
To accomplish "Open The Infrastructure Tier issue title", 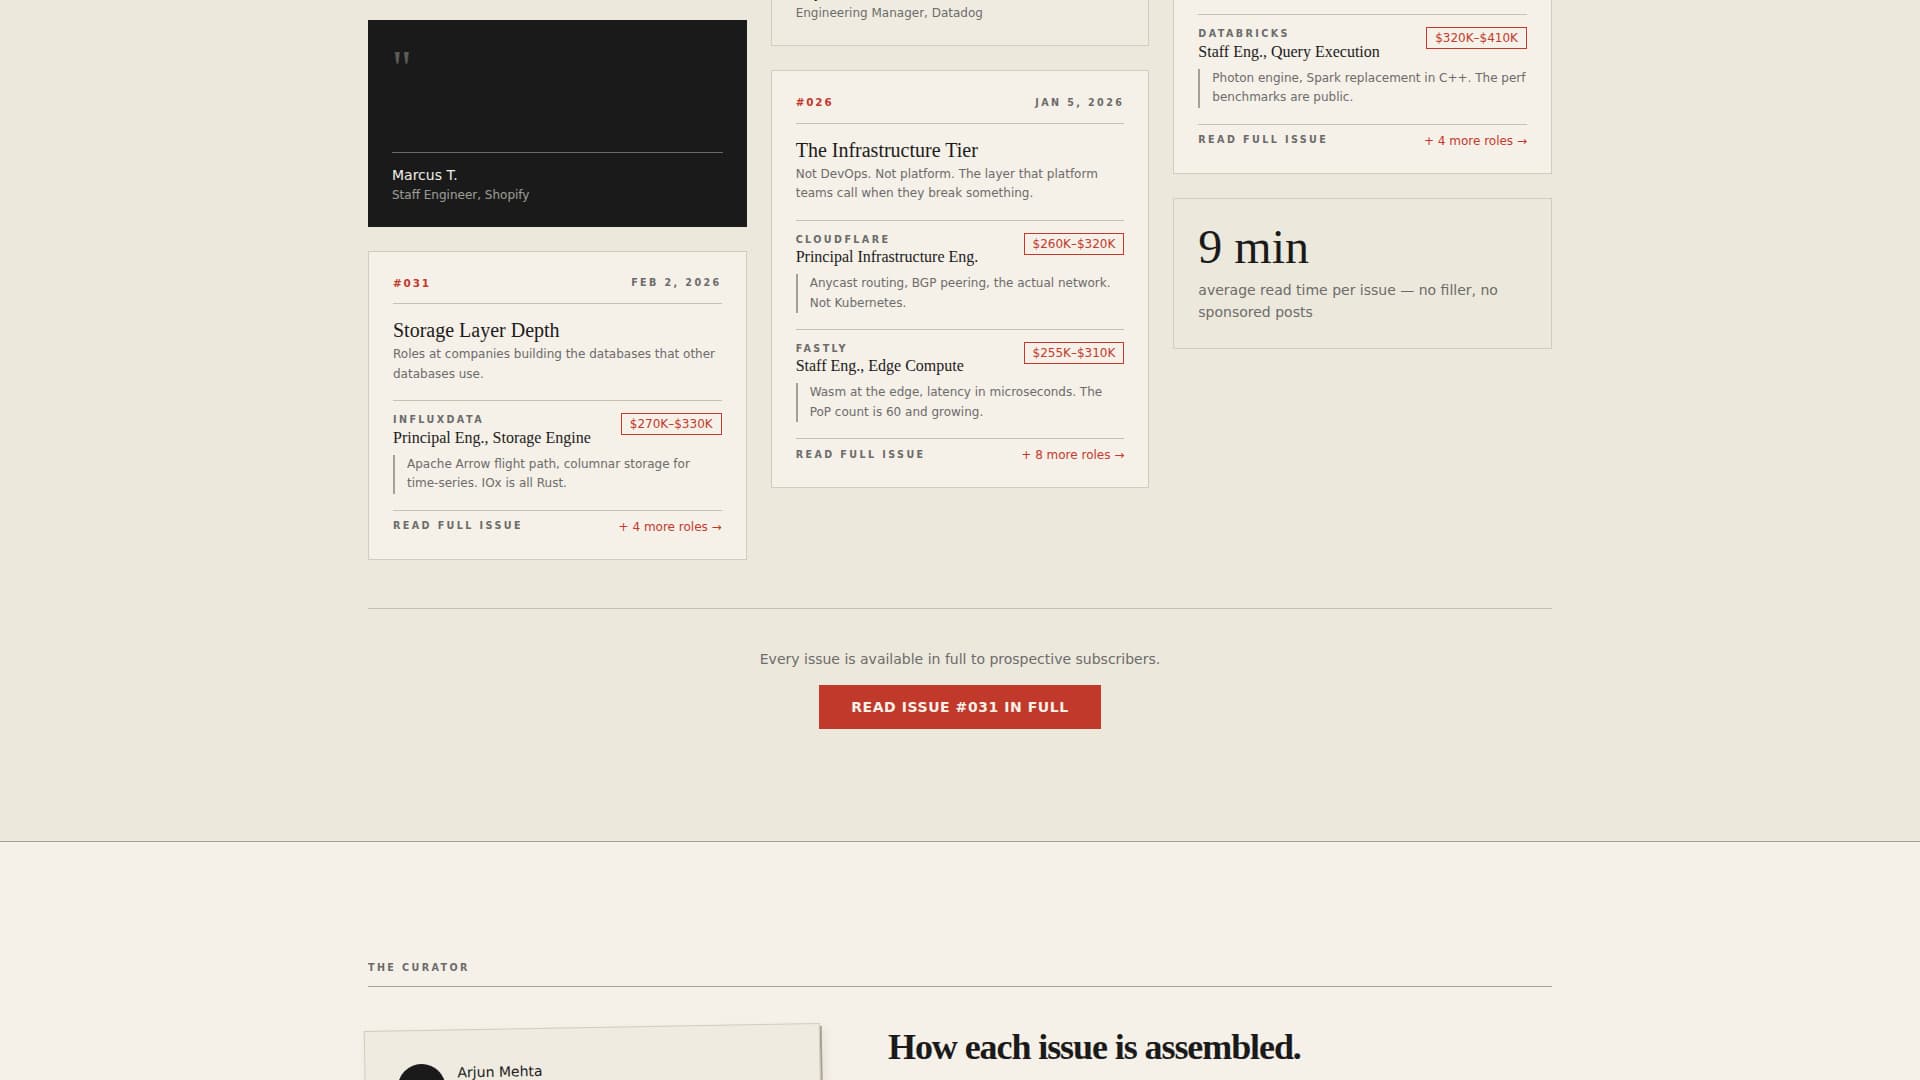I will coord(887,151).
